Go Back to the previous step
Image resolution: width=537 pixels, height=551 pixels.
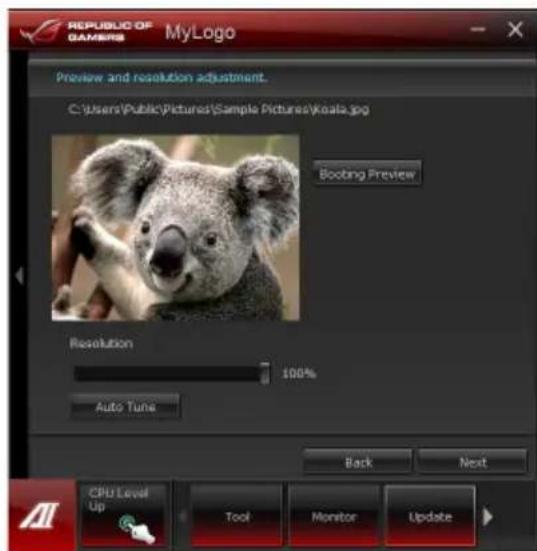[358, 462]
